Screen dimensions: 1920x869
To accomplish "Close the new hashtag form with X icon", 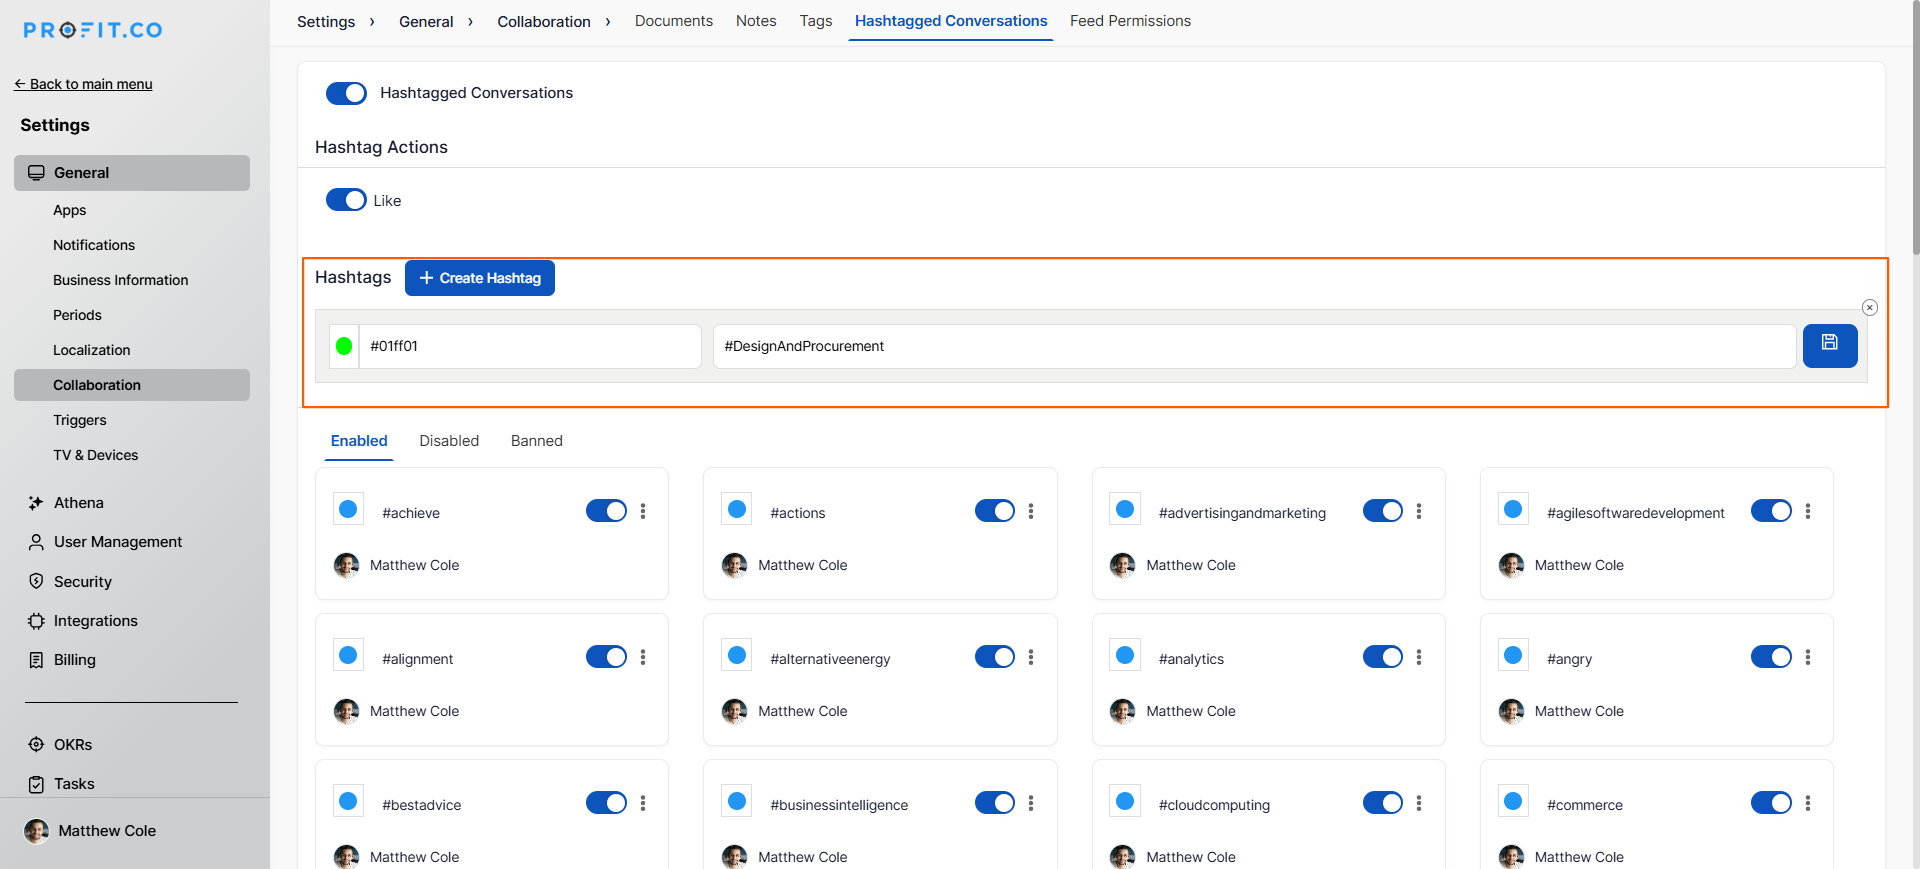I will pos(1869,308).
